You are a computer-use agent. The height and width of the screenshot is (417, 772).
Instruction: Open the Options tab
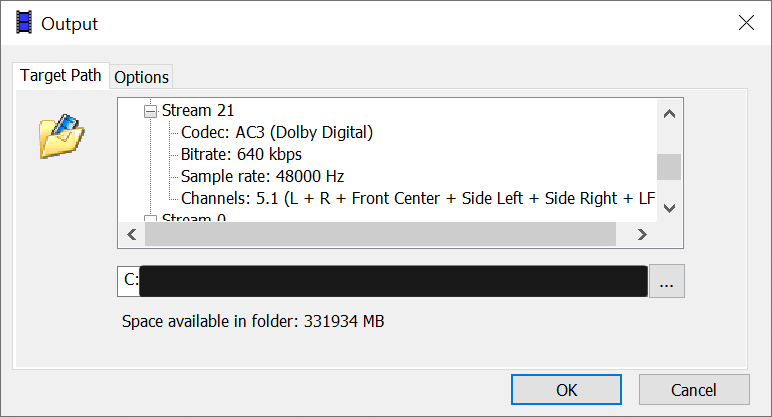[141, 77]
